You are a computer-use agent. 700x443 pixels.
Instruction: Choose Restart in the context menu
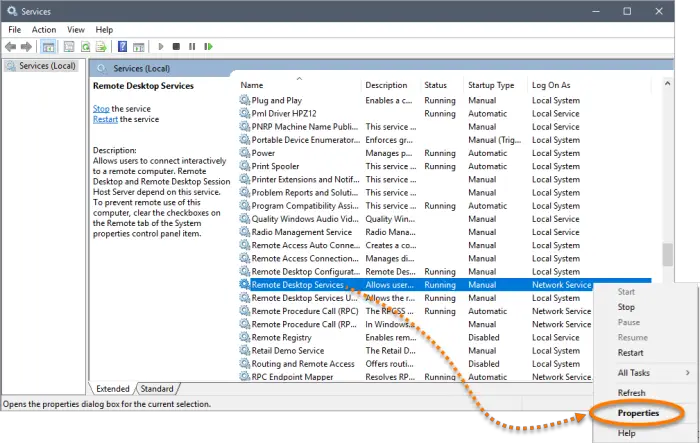pyautogui.click(x=630, y=352)
